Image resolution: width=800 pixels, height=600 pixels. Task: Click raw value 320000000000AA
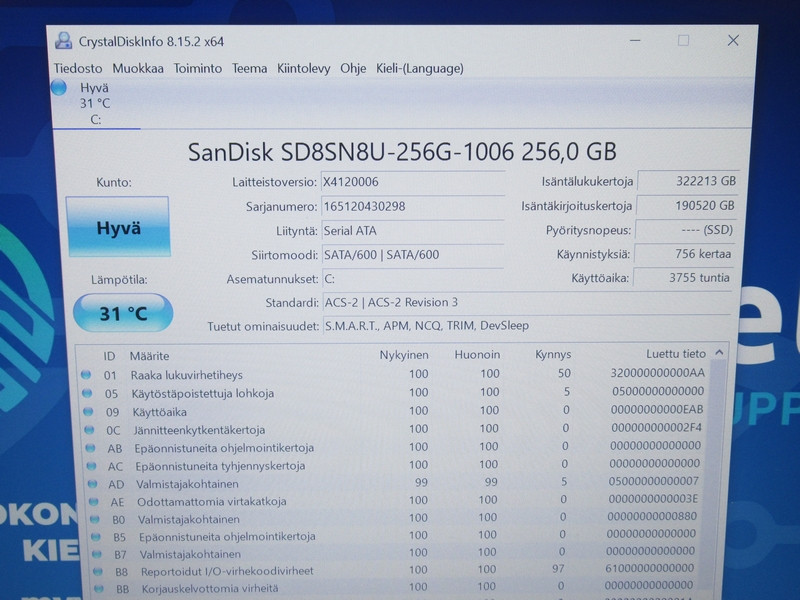point(658,373)
